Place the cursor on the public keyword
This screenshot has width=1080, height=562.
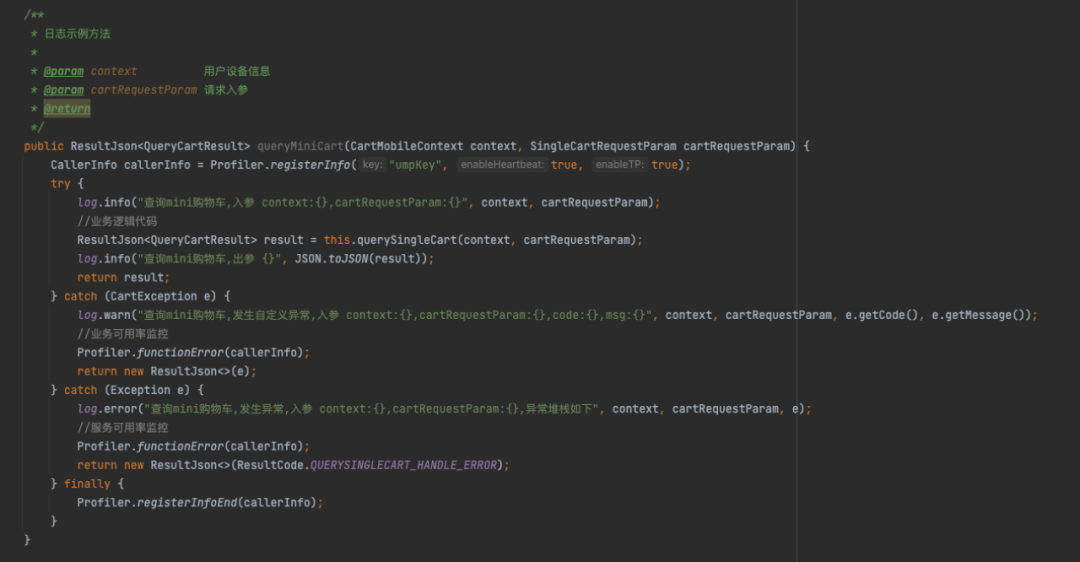(43, 146)
